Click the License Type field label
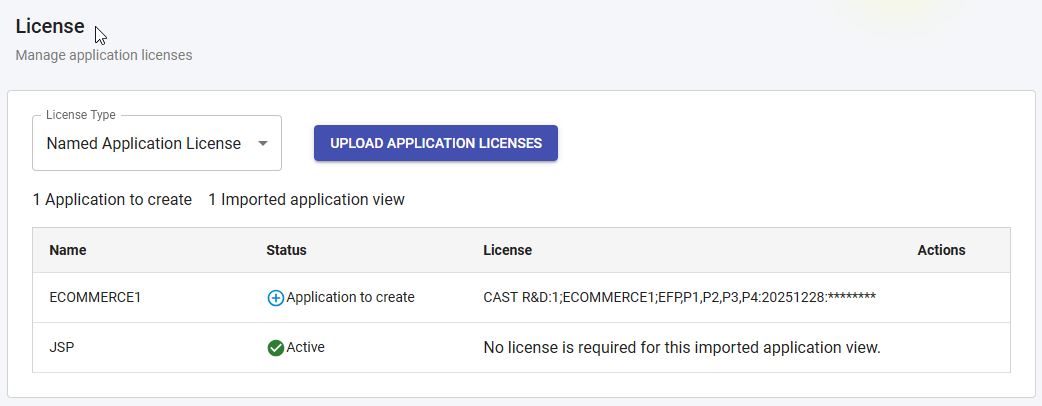The width and height of the screenshot is (1042, 406). point(80,115)
